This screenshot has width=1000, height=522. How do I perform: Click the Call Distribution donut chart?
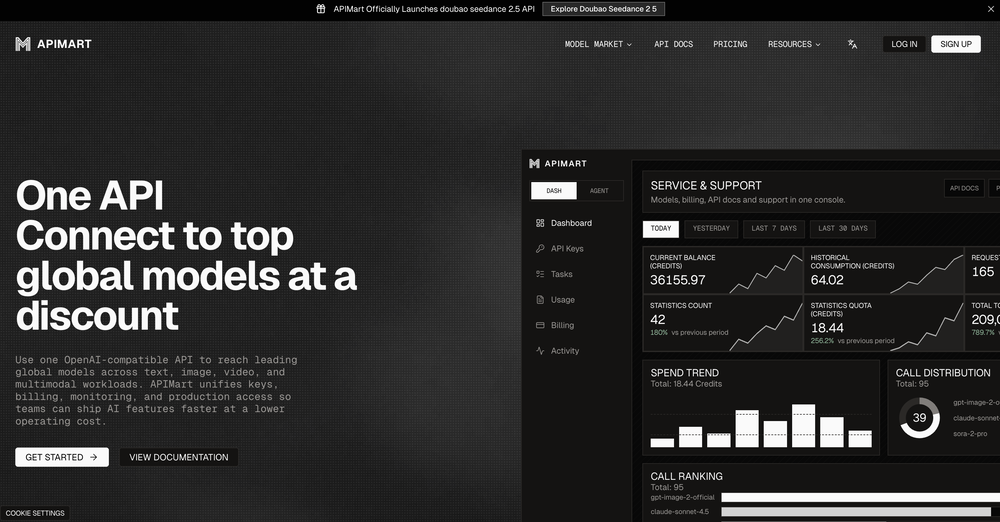pyautogui.click(x=919, y=418)
